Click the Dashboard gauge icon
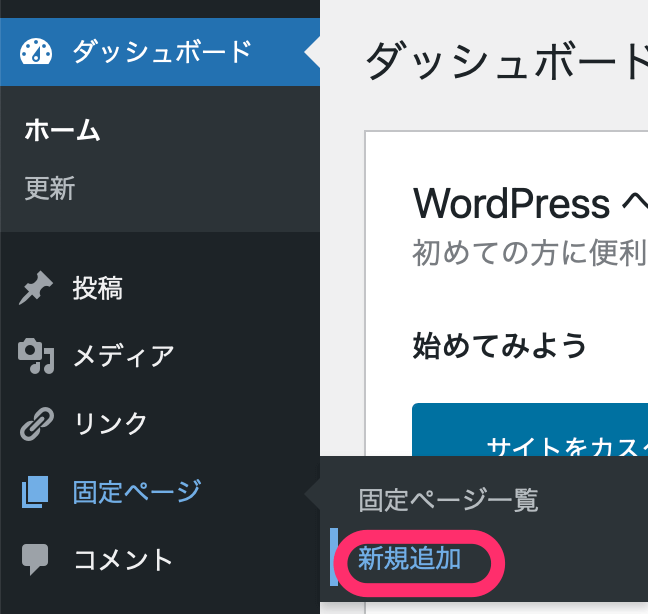The image size is (648, 614). tap(36, 52)
